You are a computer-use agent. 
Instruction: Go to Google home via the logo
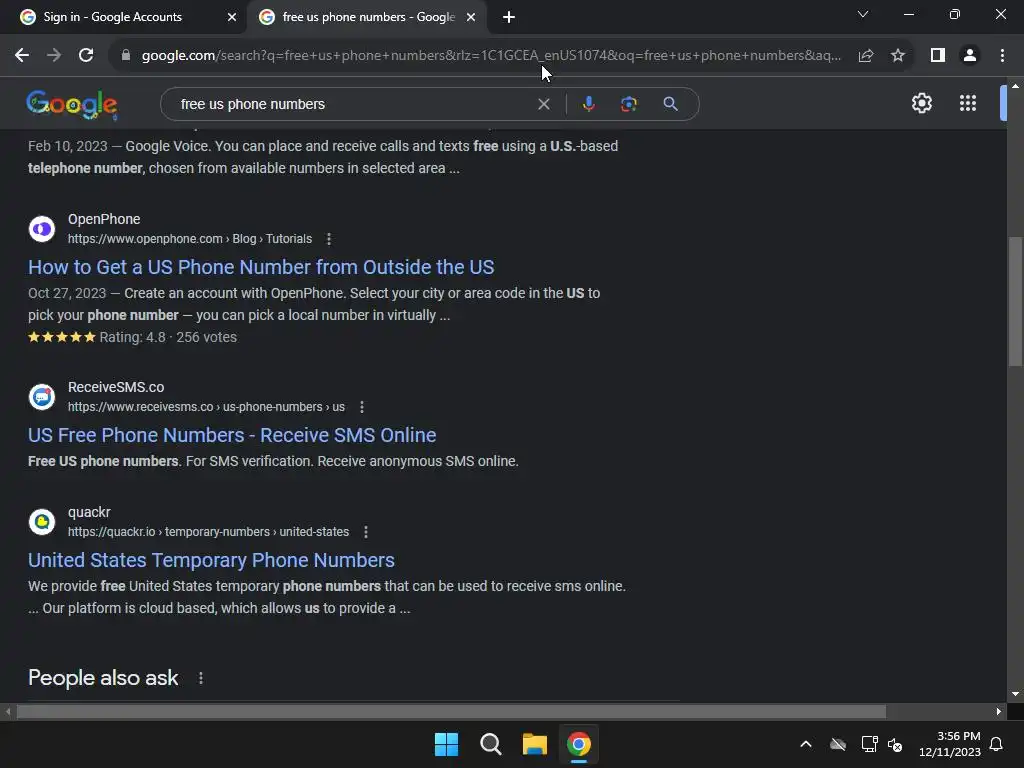tap(72, 104)
